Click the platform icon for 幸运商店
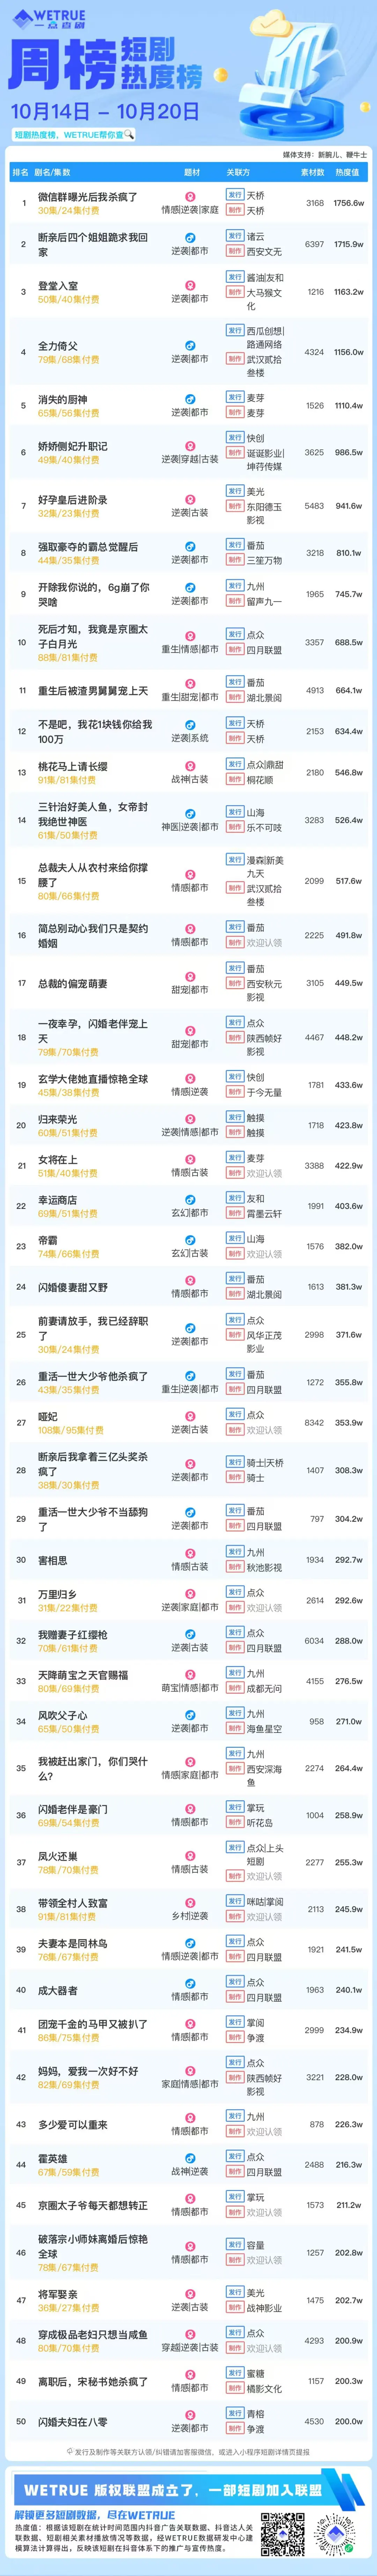The image size is (377, 2576). pyautogui.click(x=190, y=1200)
